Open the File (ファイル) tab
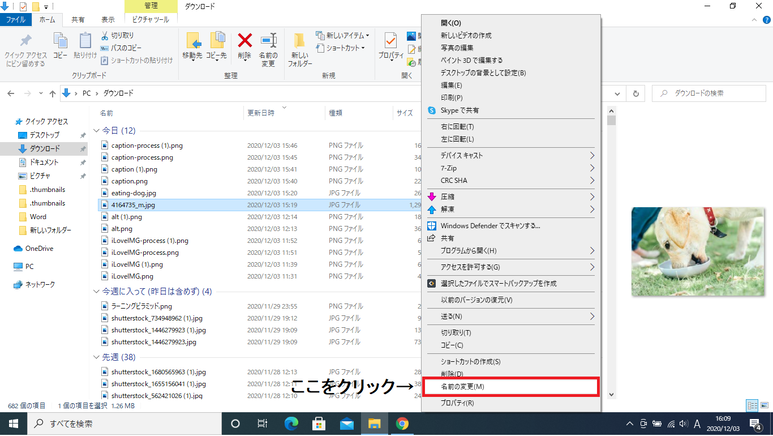 pyautogui.click(x=16, y=20)
